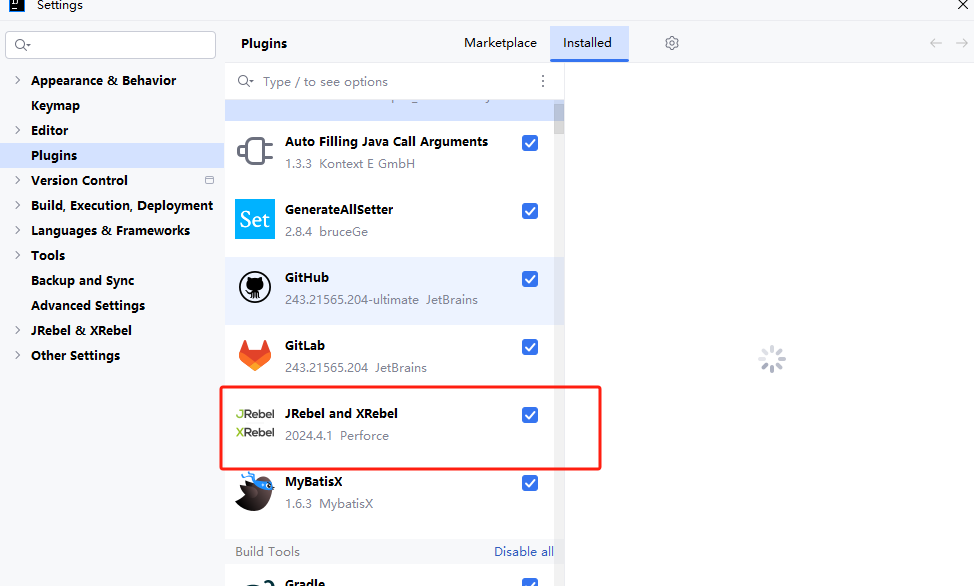Viewport: 974px width, 586px height.
Task: Open the plugins gear settings icon
Action: pyautogui.click(x=672, y=43)
